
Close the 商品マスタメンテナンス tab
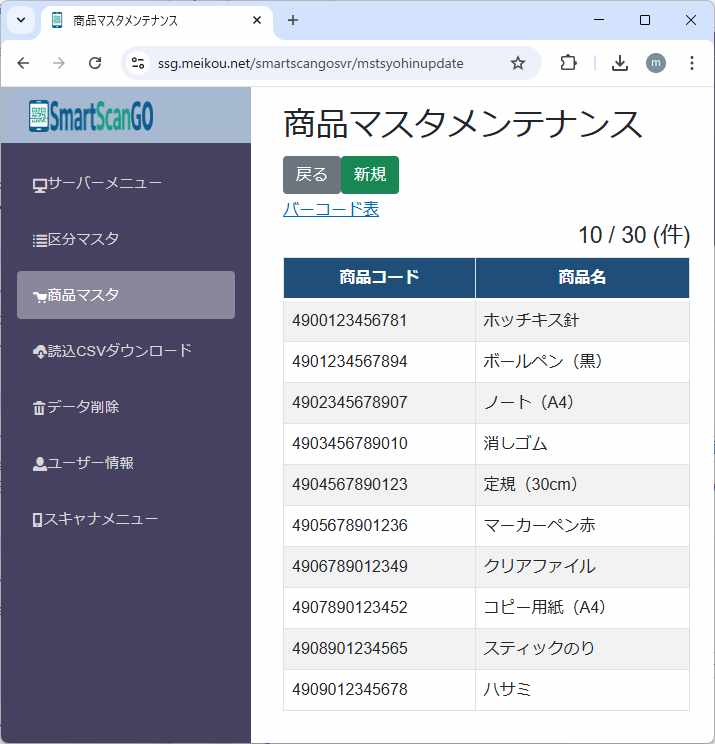(257, 20)
